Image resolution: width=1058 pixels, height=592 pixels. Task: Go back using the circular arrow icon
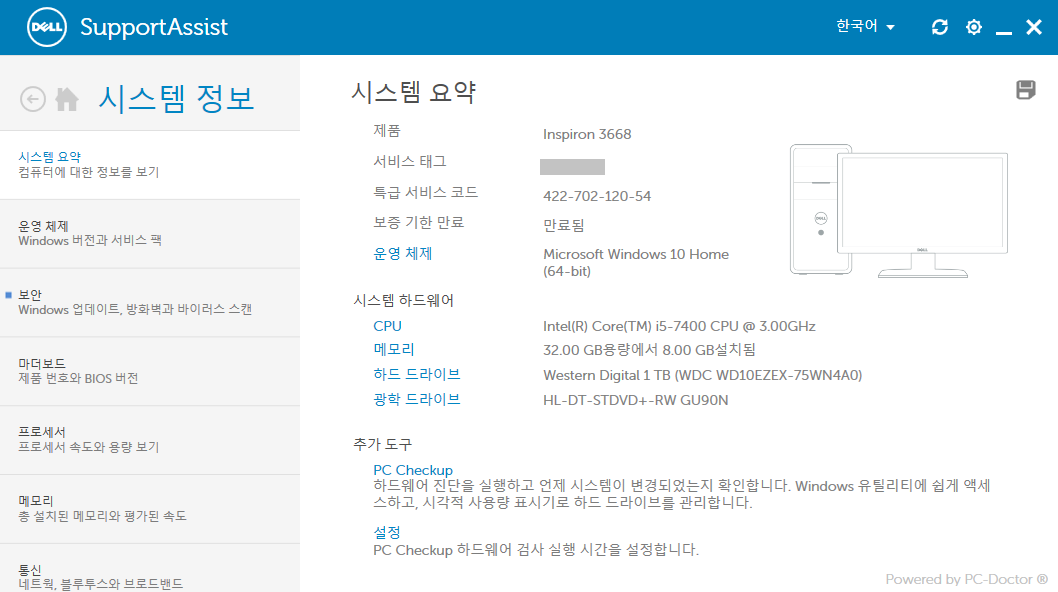32,99
